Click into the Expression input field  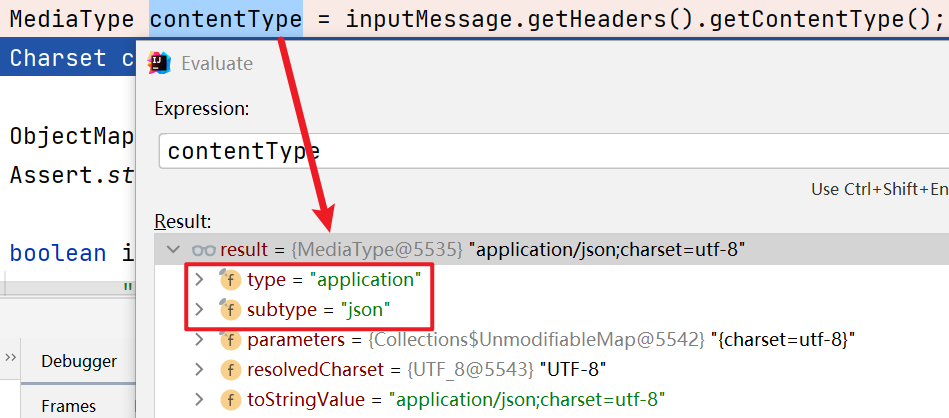tap(550, 151)
